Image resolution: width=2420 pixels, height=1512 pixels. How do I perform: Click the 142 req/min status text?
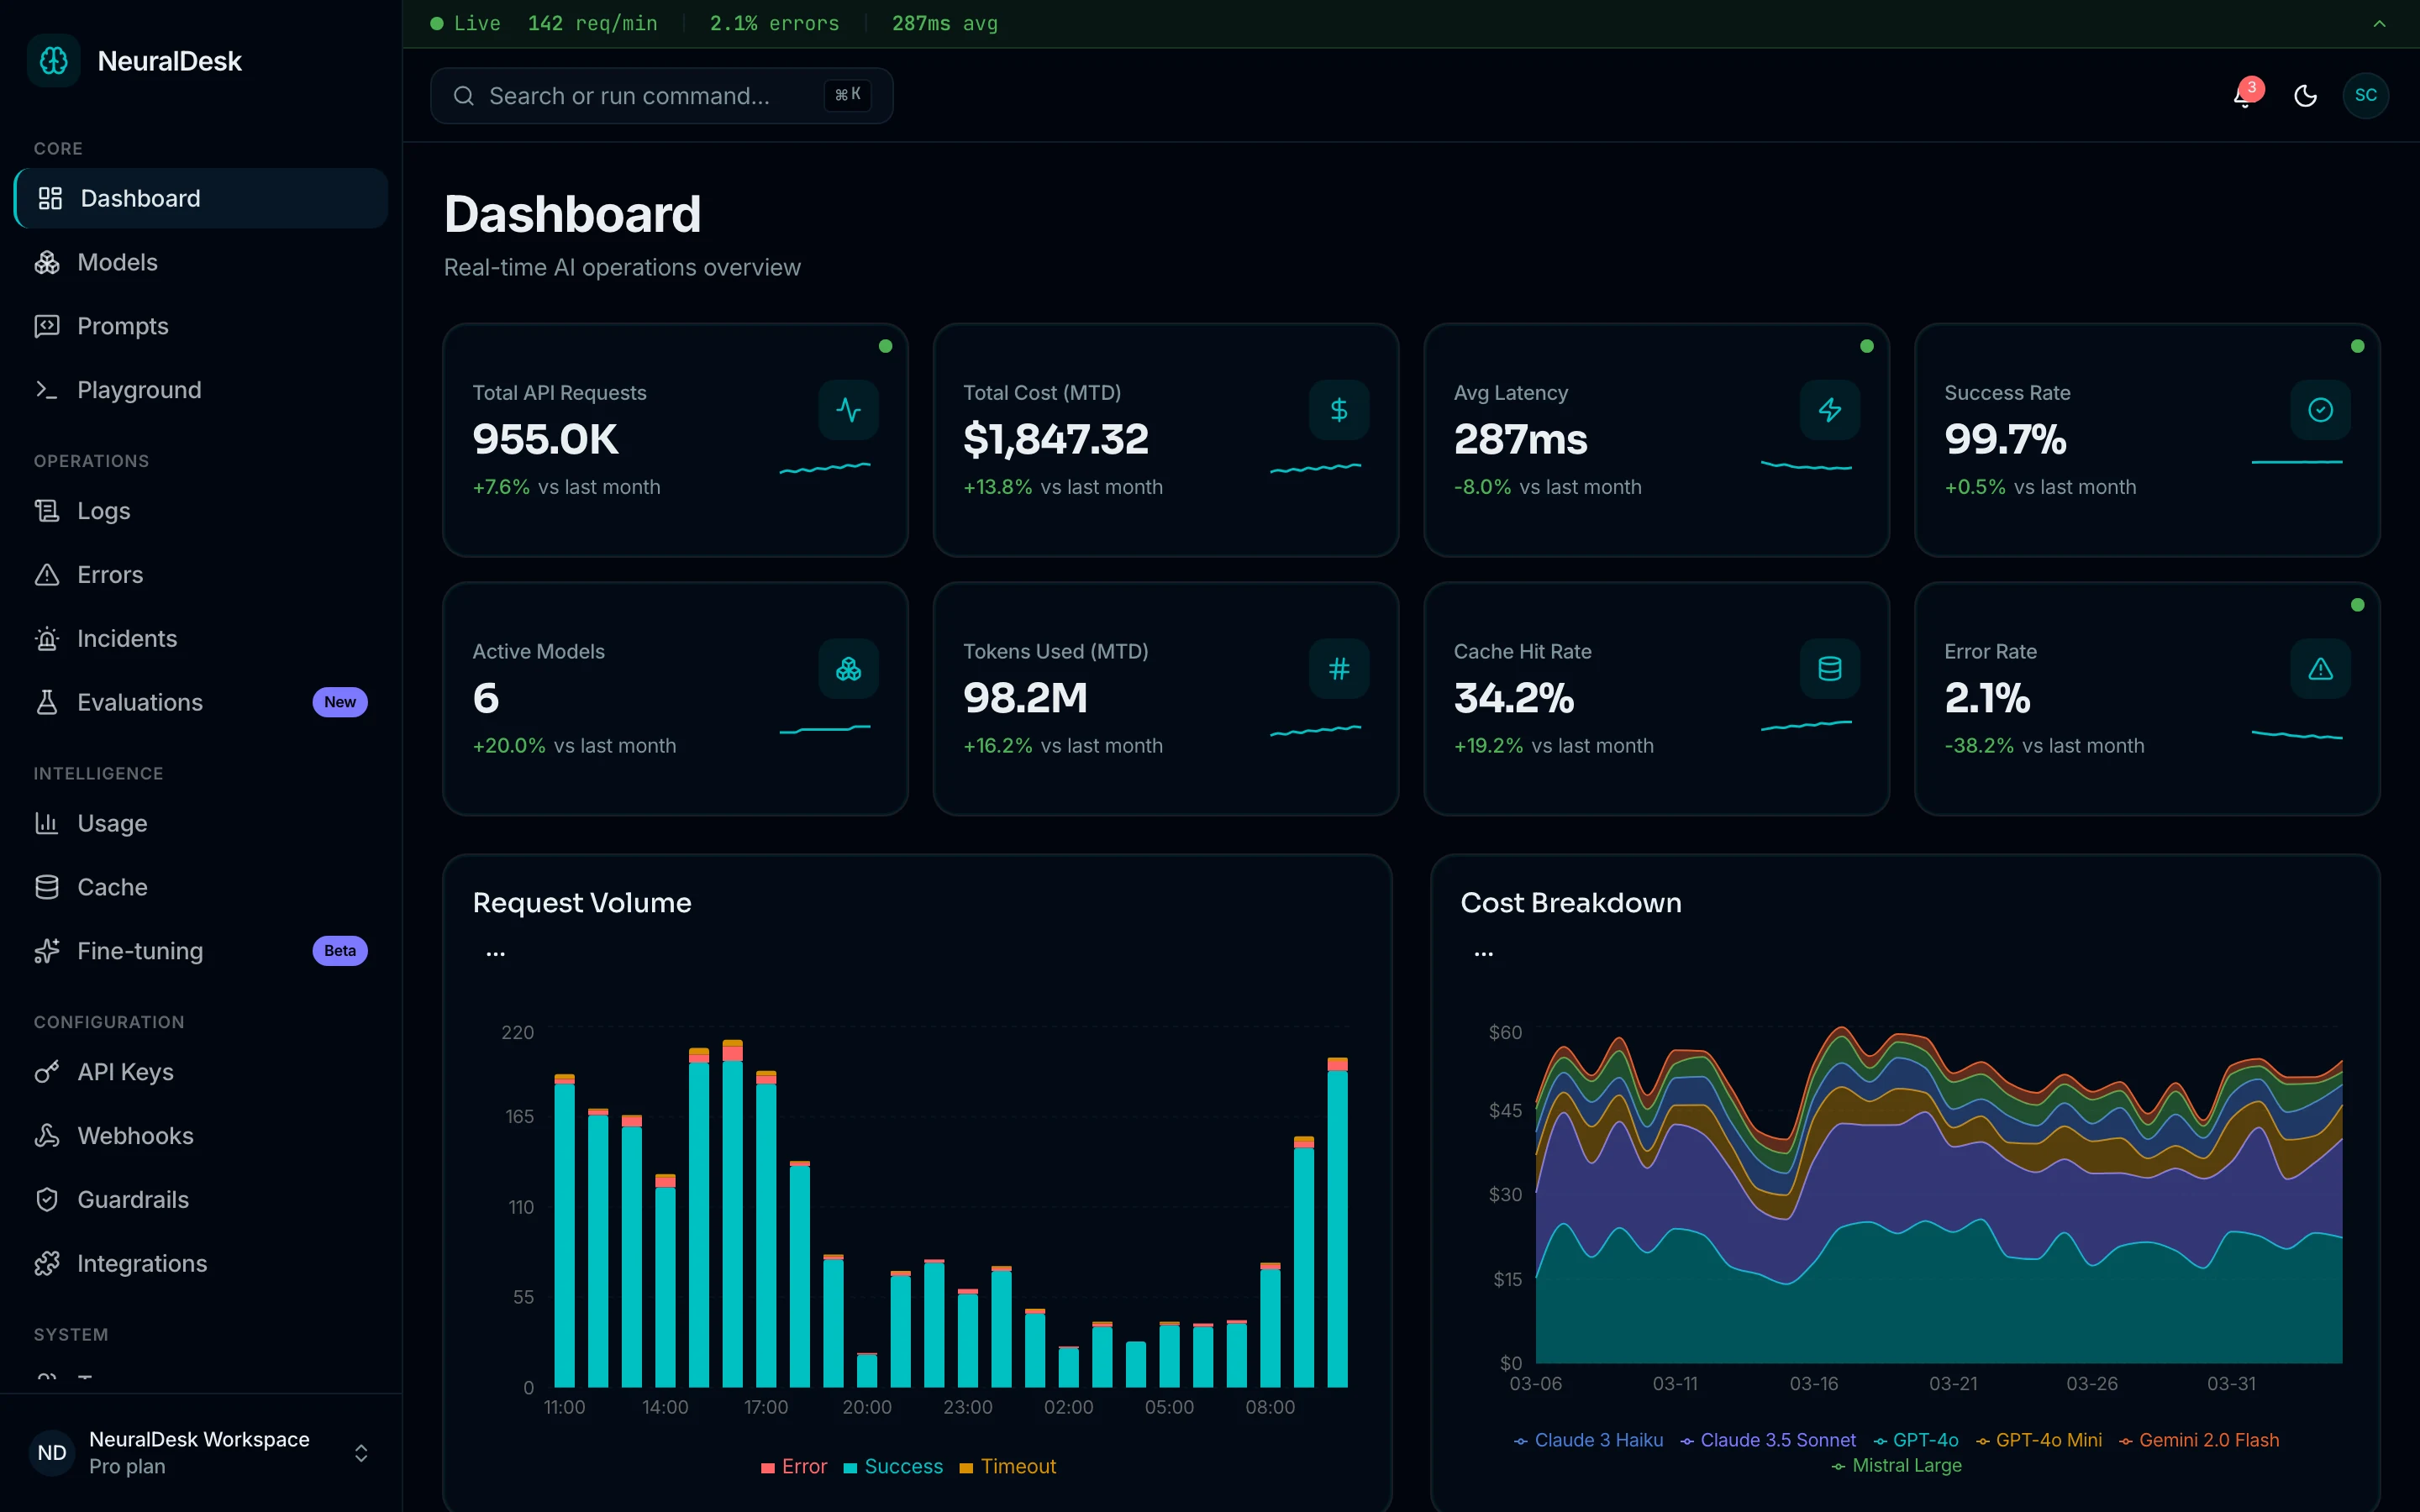592,24
